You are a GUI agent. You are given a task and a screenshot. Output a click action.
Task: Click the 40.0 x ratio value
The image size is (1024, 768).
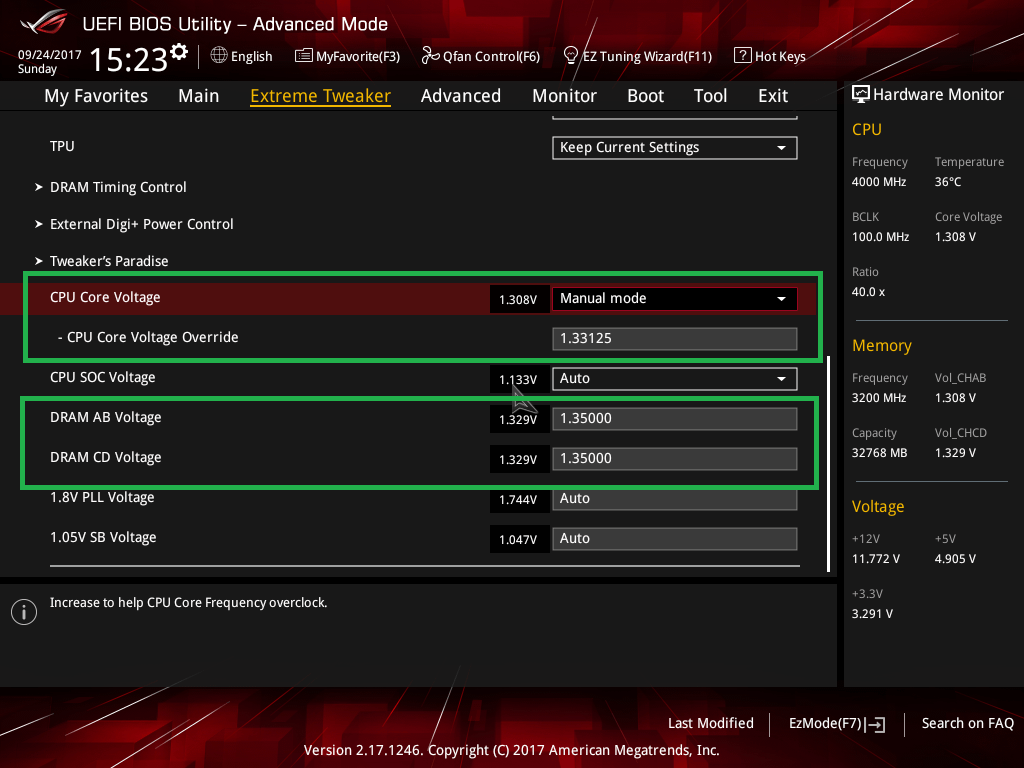point(869,292)
